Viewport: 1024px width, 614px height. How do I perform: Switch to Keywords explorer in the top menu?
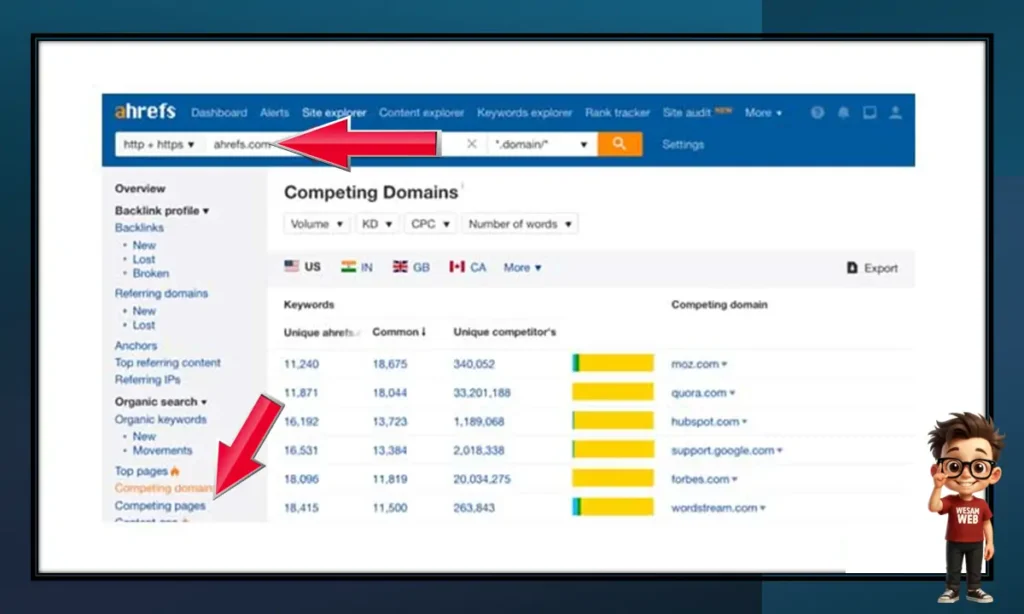click(524, 113)
